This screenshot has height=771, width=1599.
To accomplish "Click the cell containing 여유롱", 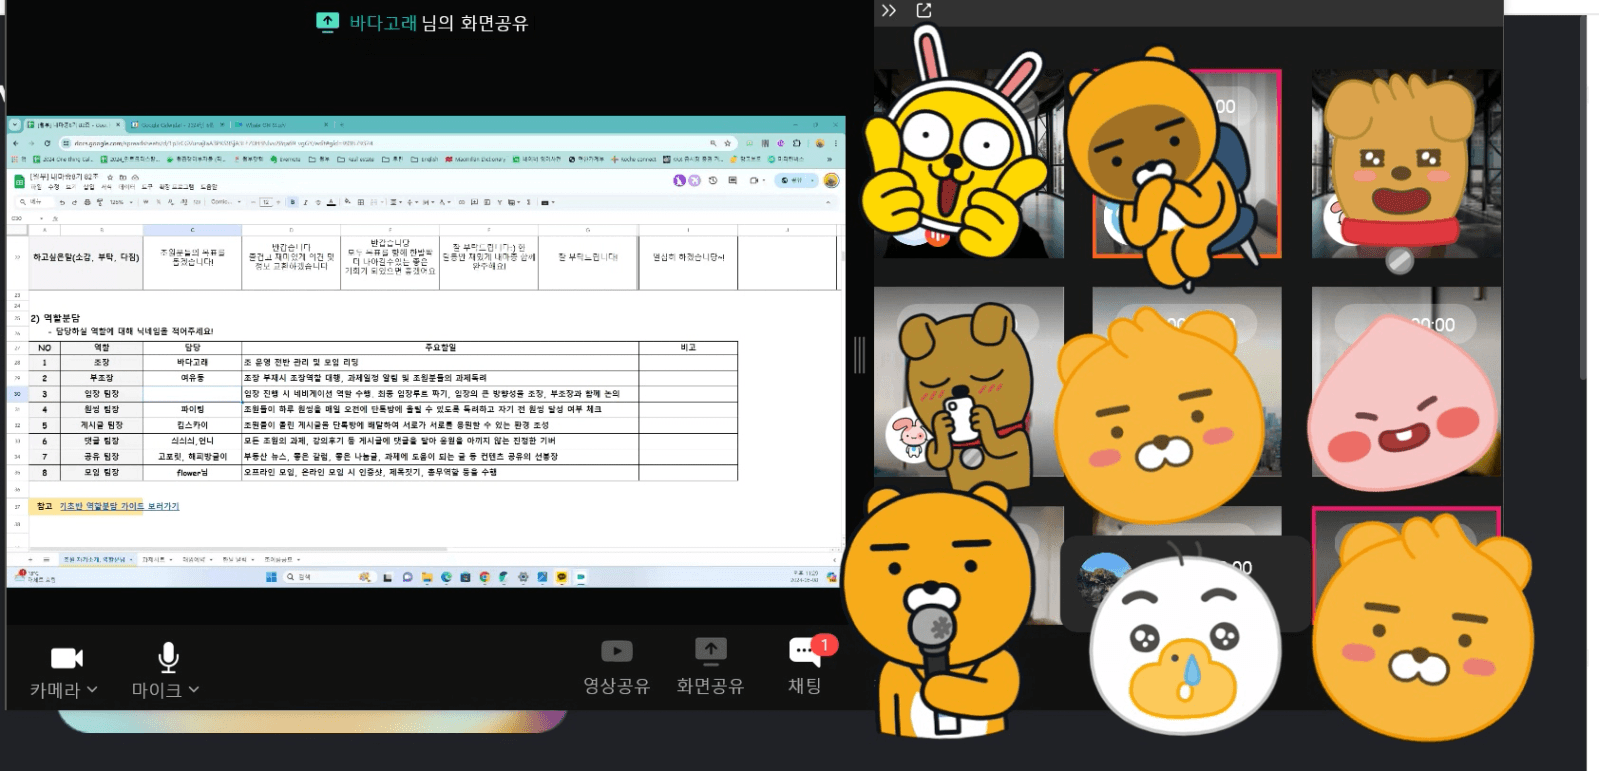I will click(192, 378).
